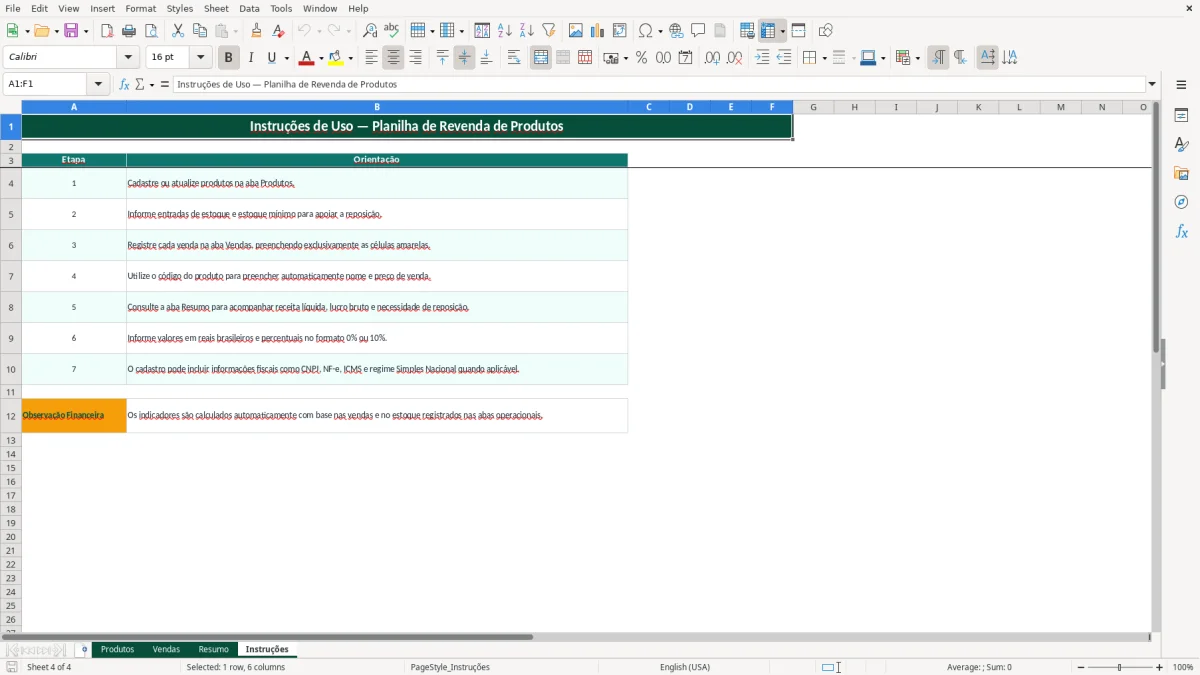Image resolution: width=1200 pixels, height=675 pixels.
Task: Open the sidebar Gallery deck
Action: [1181, 173]
